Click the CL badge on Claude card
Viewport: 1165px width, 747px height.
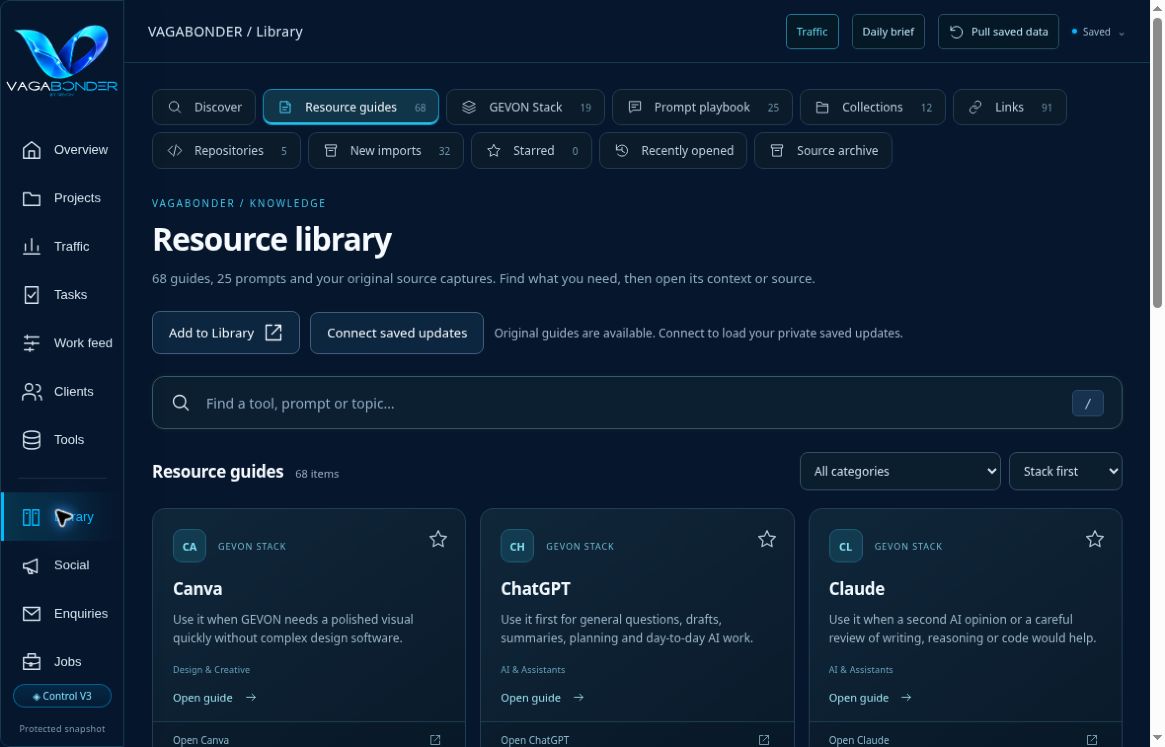coord(846,546)
